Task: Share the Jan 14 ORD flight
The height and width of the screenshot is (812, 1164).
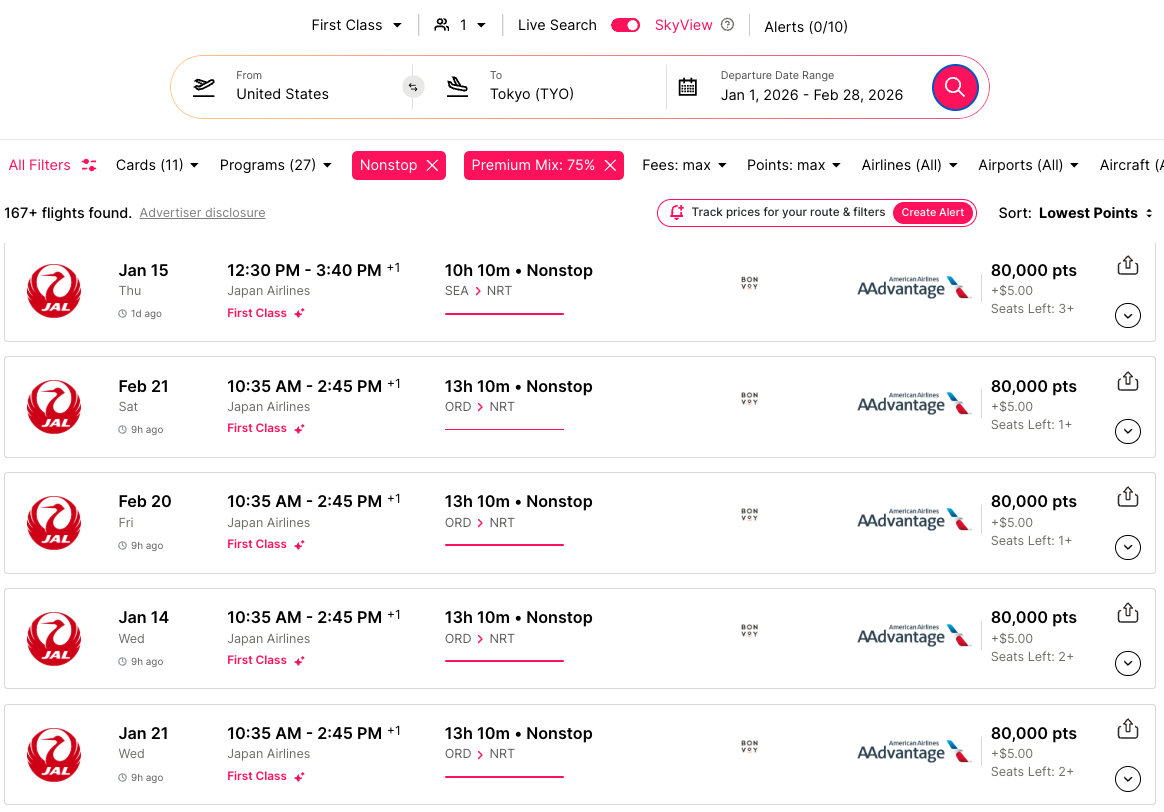Action: click(1128, 612)
